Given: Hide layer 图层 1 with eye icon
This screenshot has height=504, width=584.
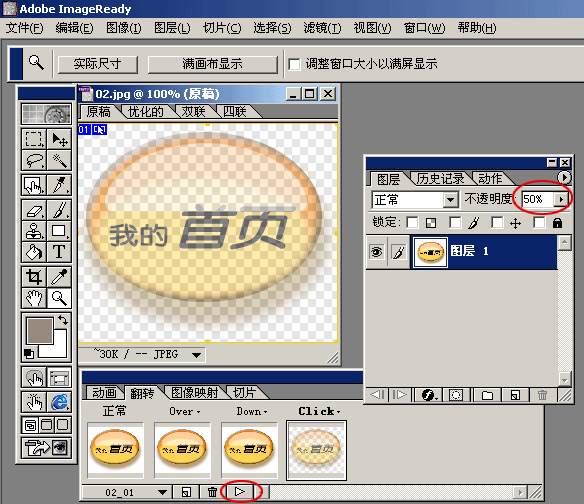Looking at the screenshot, I should click(377, 252).
